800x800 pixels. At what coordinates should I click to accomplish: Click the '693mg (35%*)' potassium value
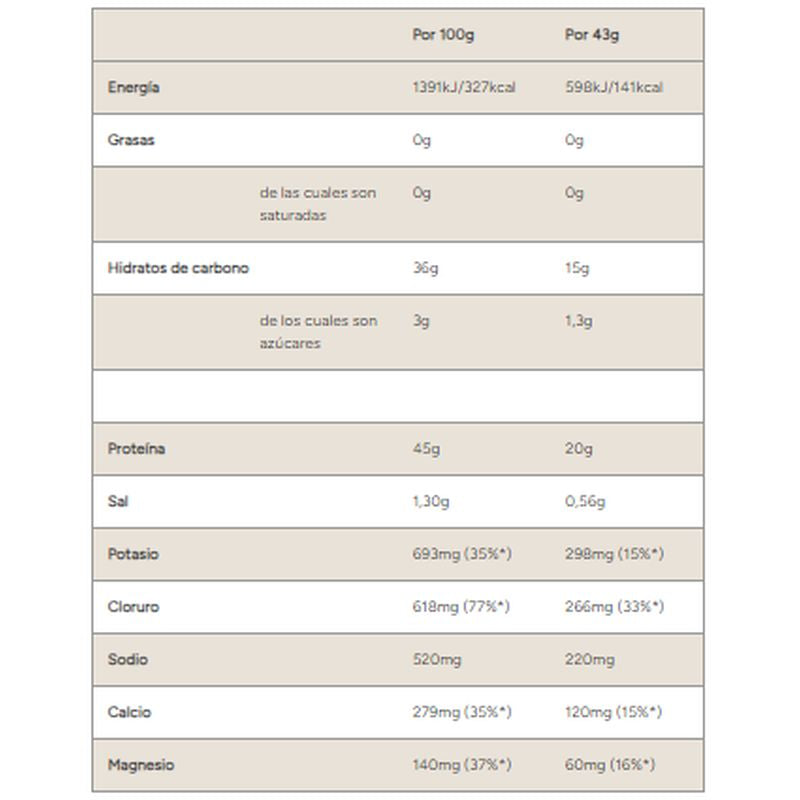pyautogui.click(x=462, y=554)
